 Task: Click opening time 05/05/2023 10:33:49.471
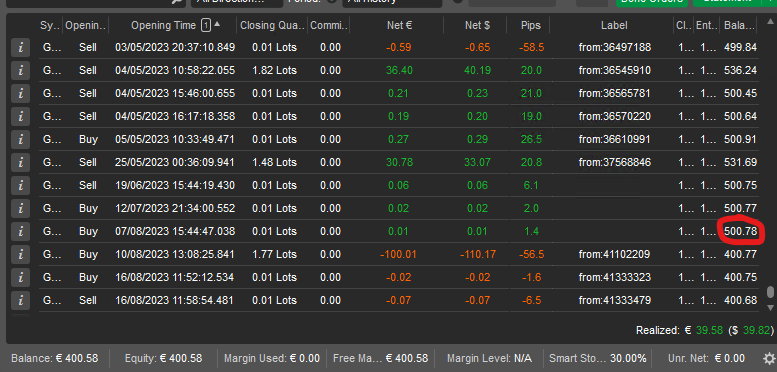(x=175, y=139)
